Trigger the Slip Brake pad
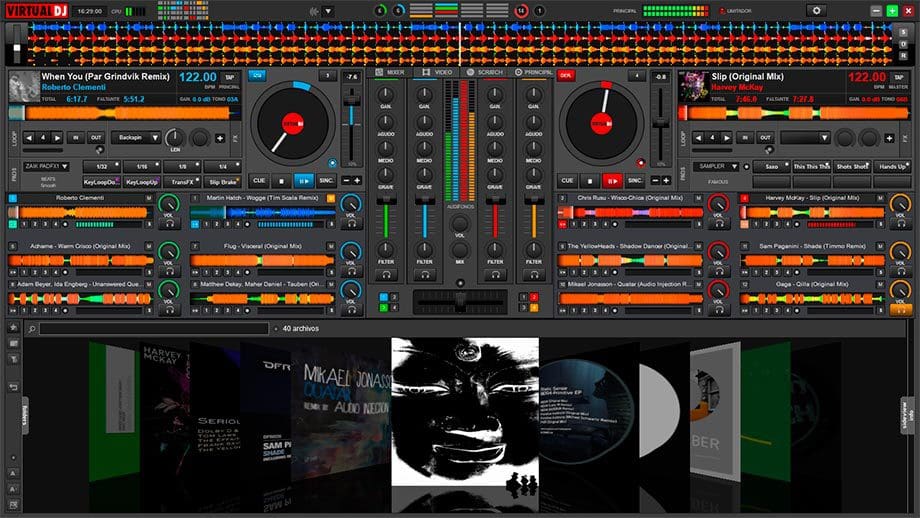The image size is (920, 518). [223, 182]
